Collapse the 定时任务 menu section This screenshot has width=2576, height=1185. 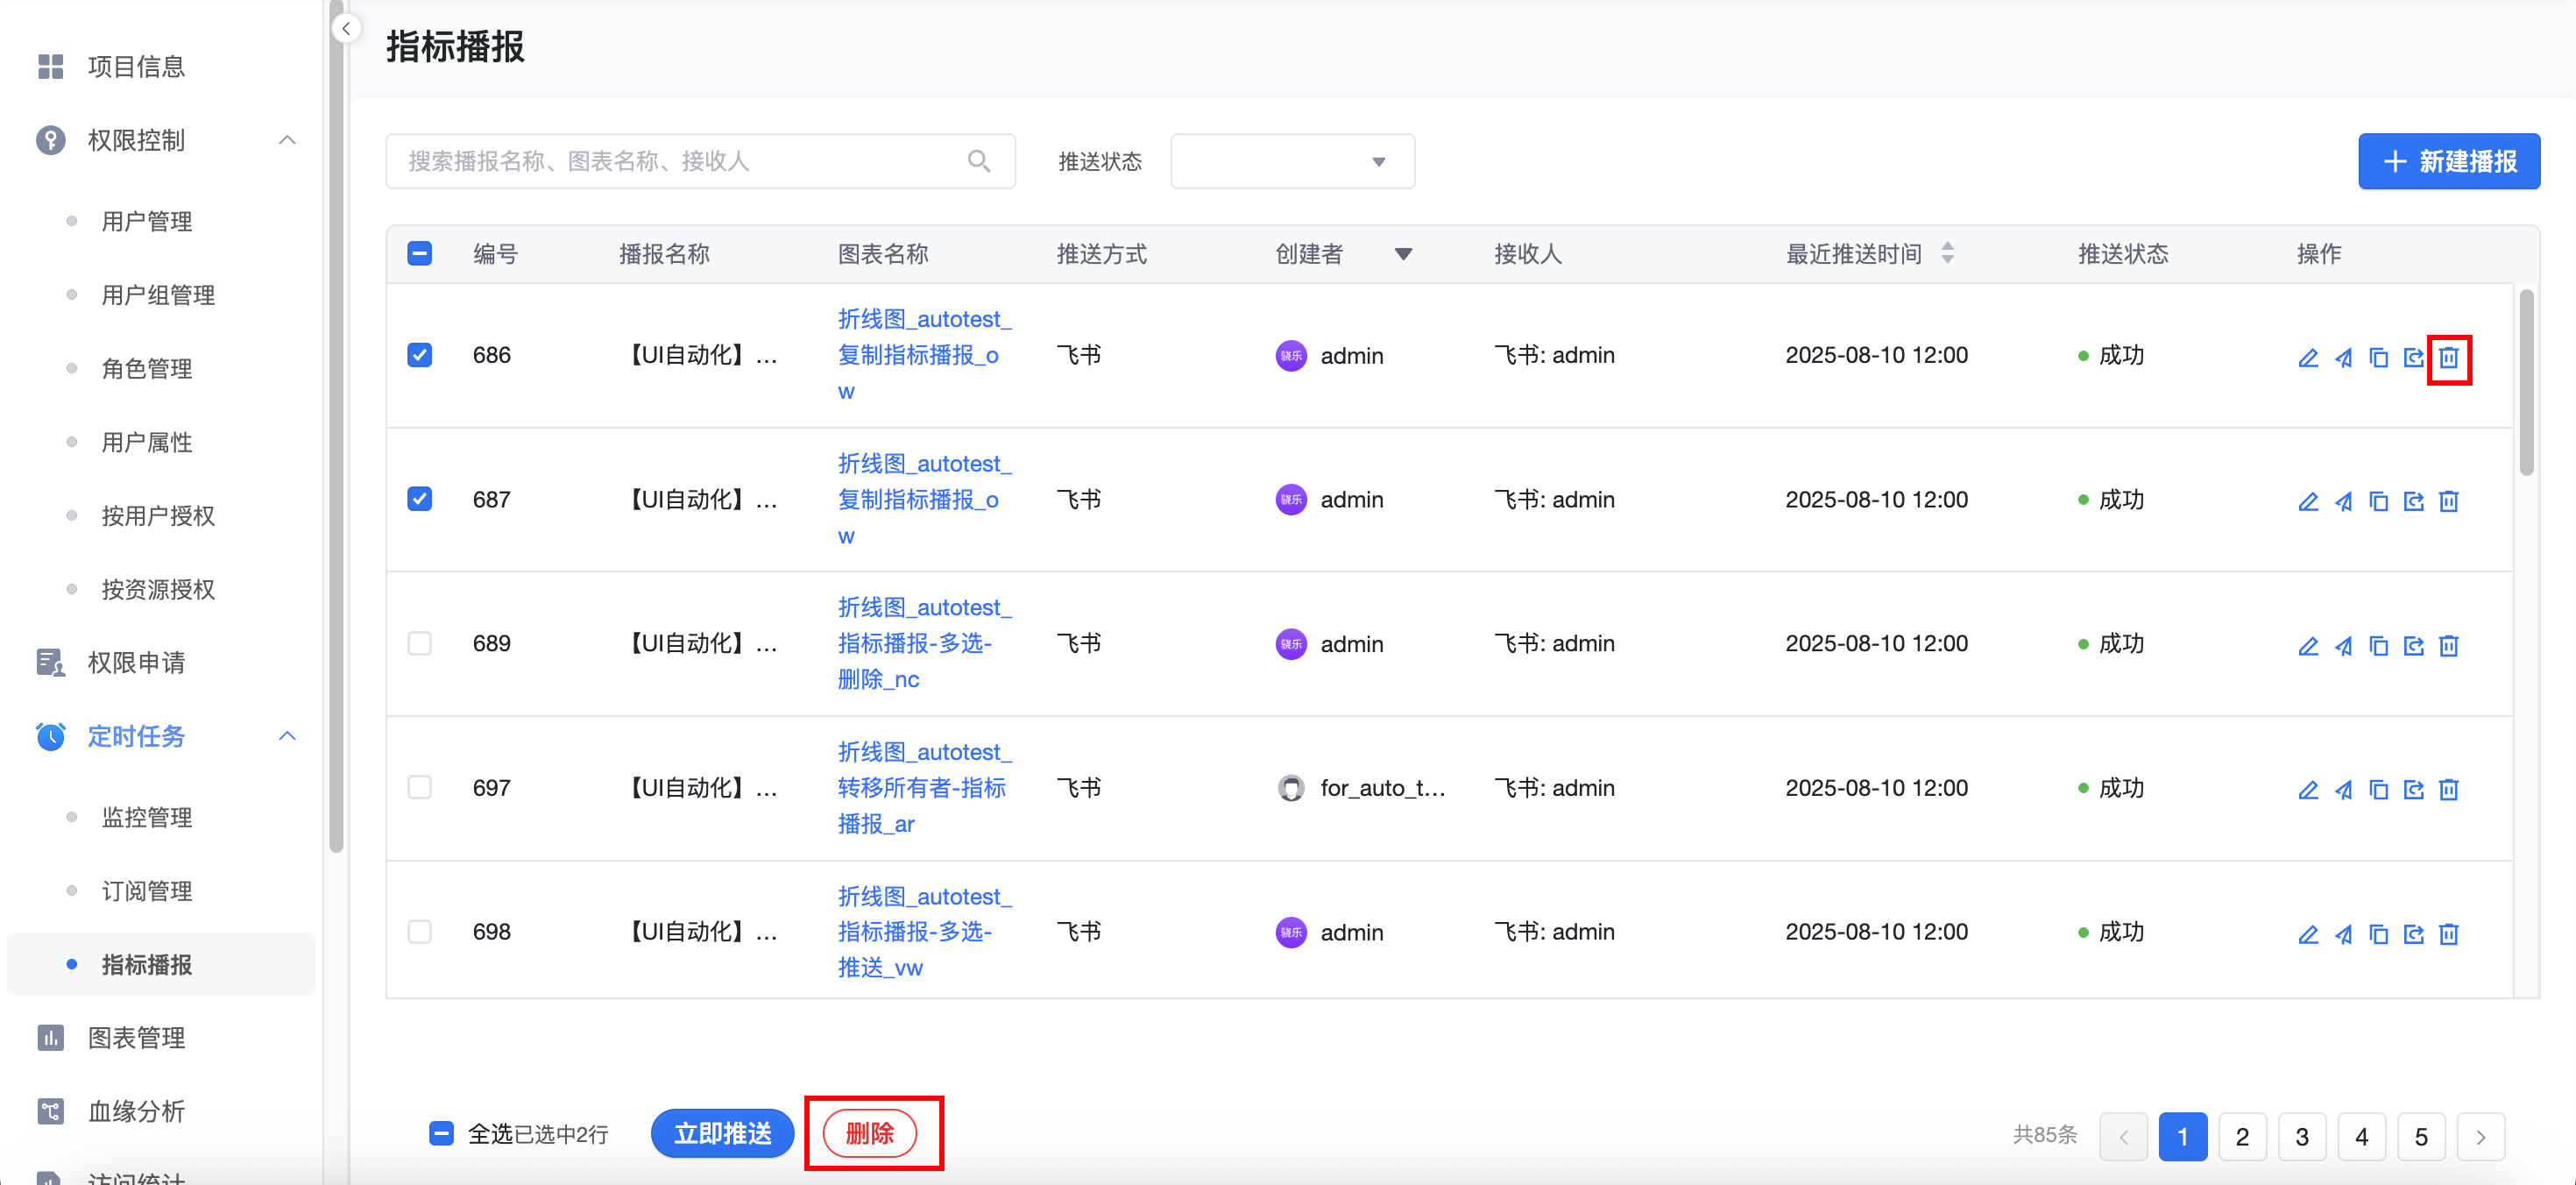(287, 736)
